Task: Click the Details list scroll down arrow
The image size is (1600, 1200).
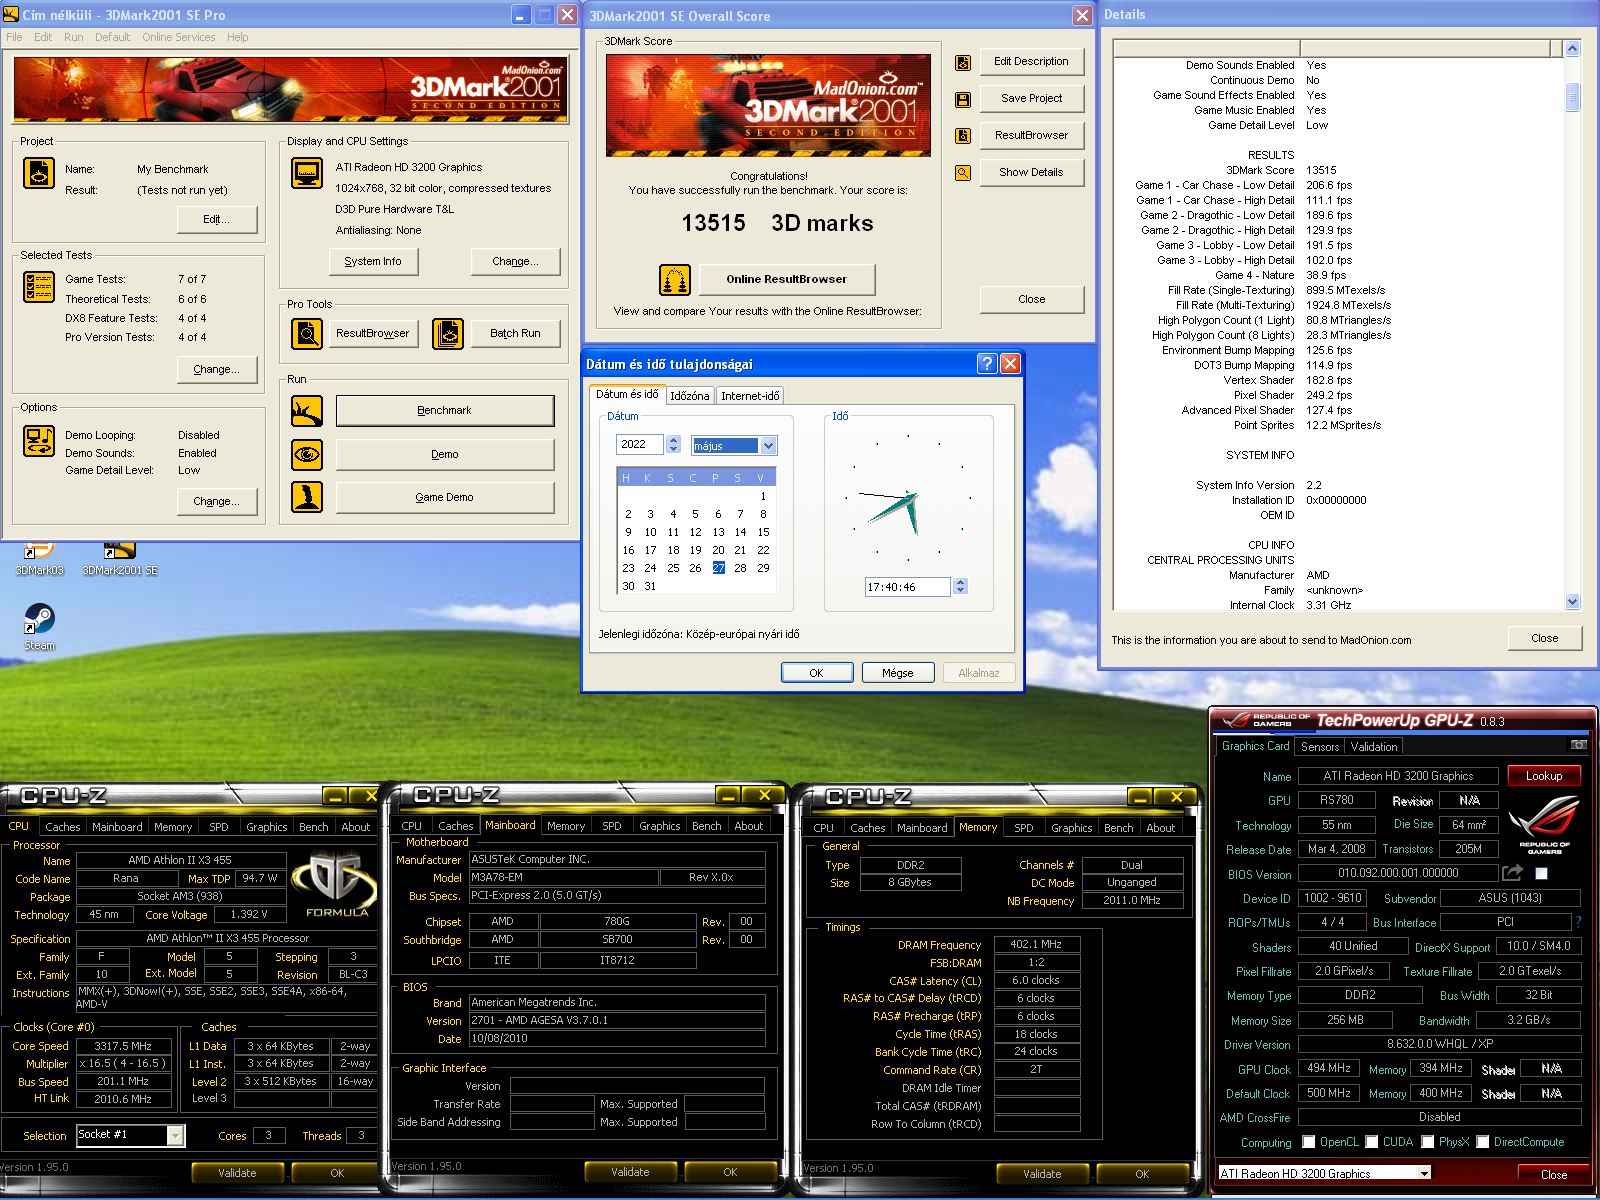Action: [x=1572, y=602]
